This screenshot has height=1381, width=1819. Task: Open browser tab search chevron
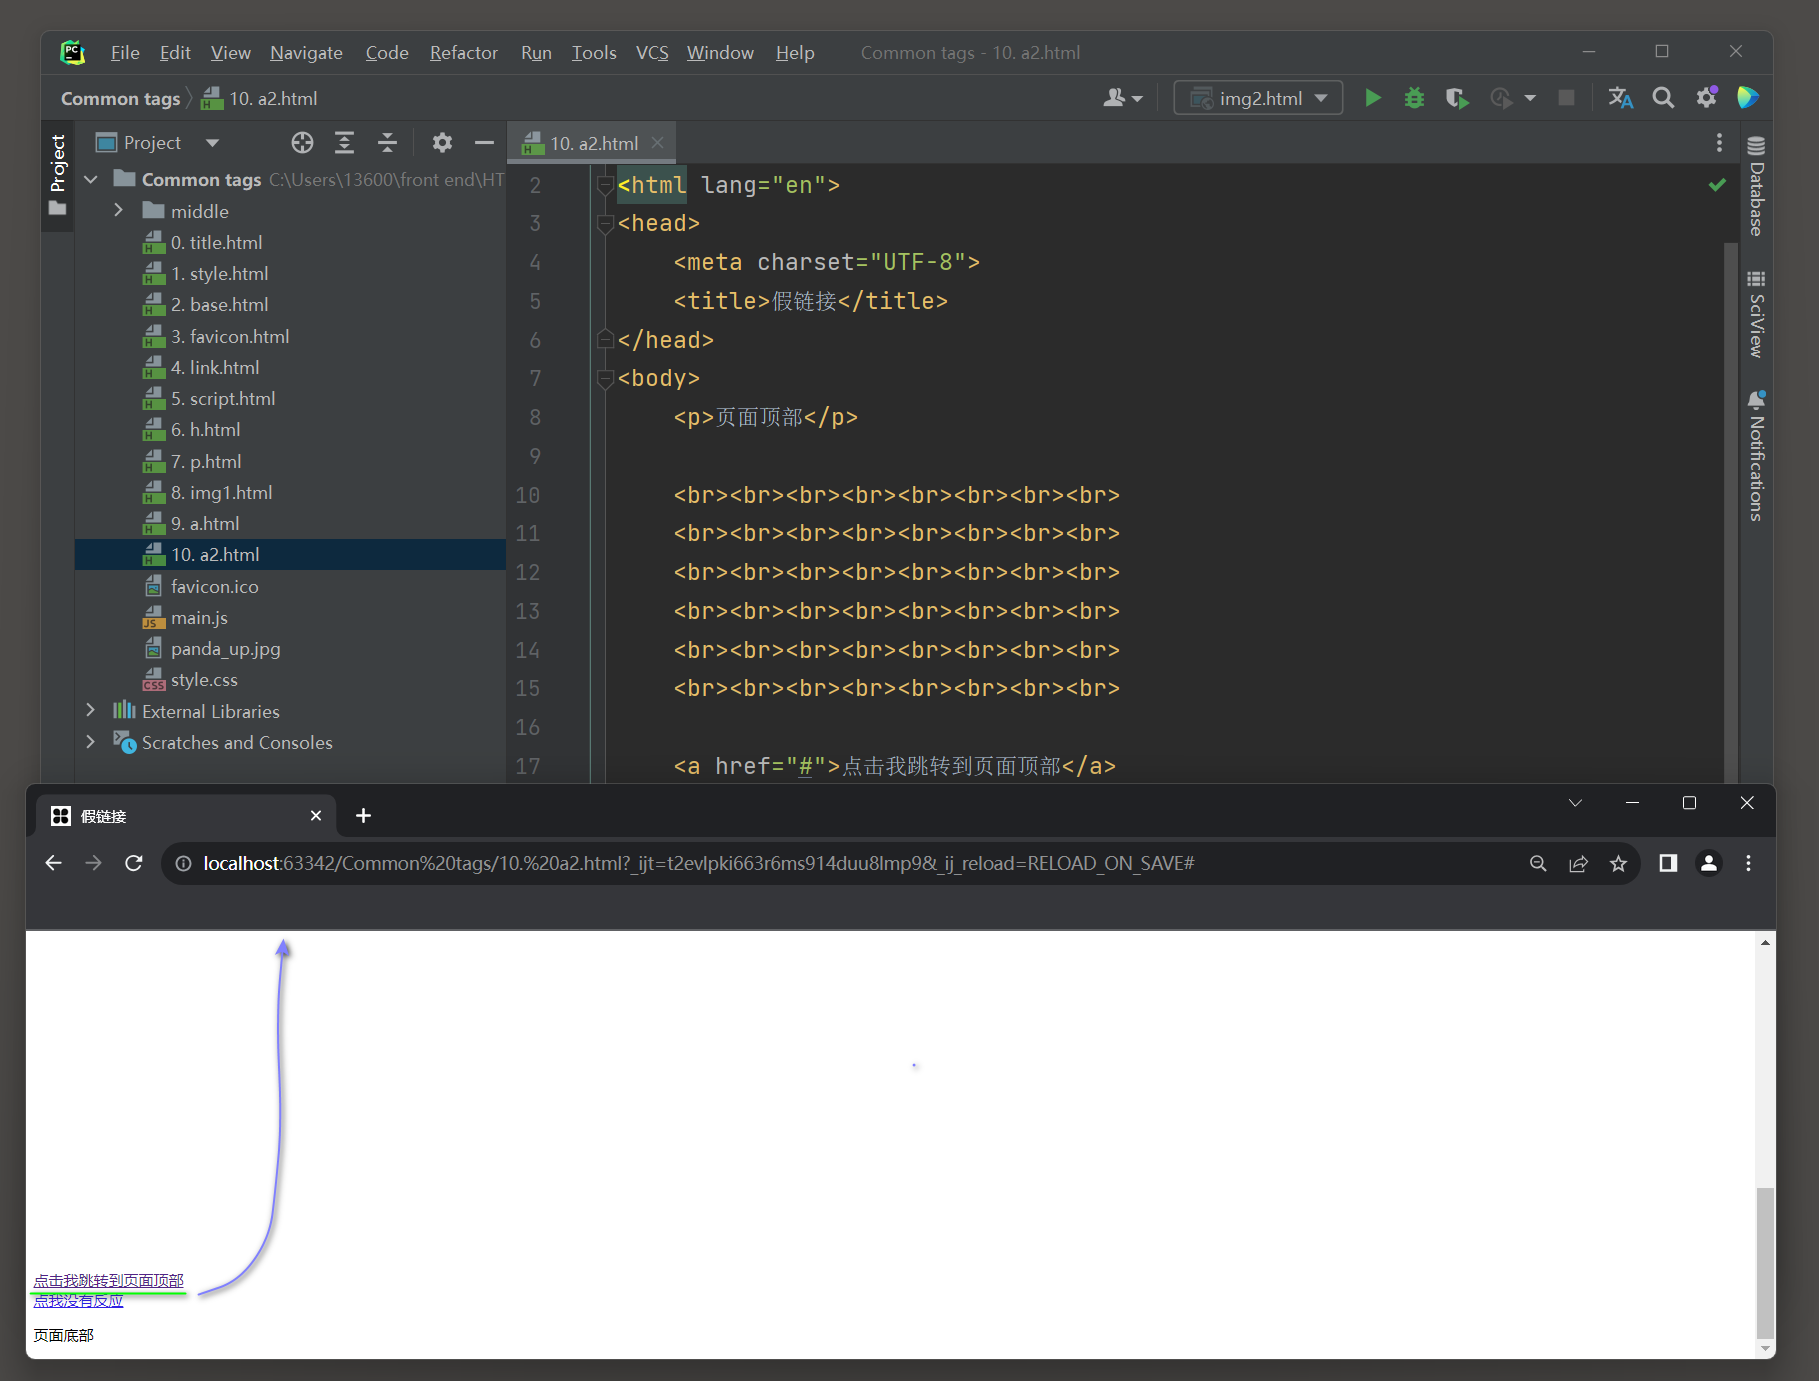click(x=1575, y=803)
